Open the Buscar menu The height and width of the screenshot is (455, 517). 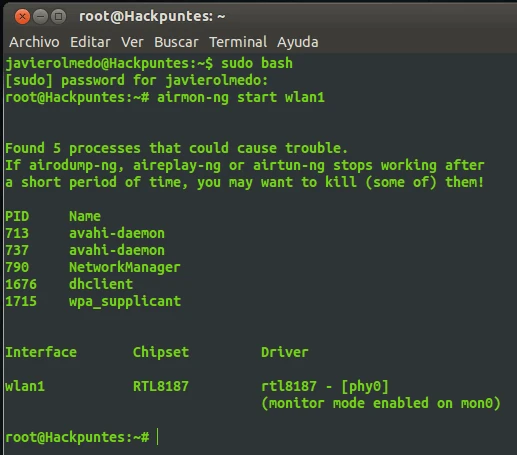(x=176, y=42)
